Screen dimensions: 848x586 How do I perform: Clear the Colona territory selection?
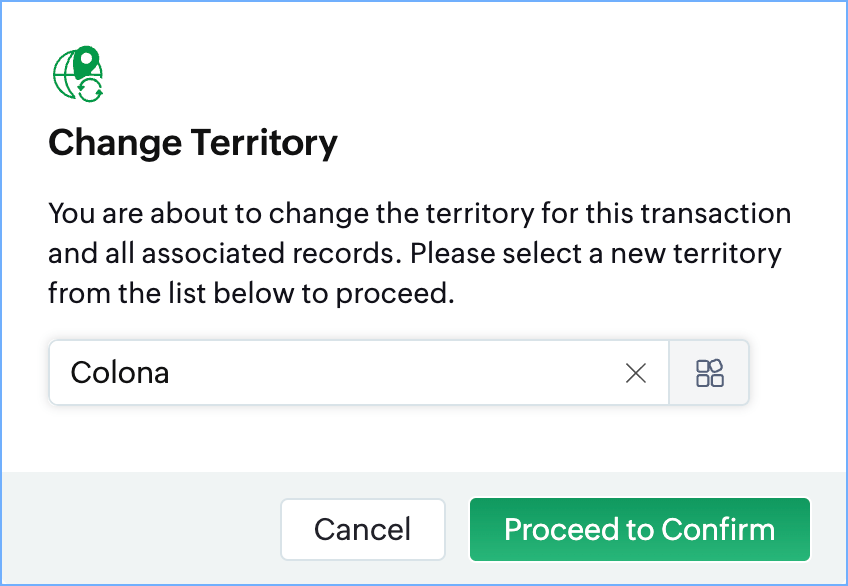(x=635, y=373)
